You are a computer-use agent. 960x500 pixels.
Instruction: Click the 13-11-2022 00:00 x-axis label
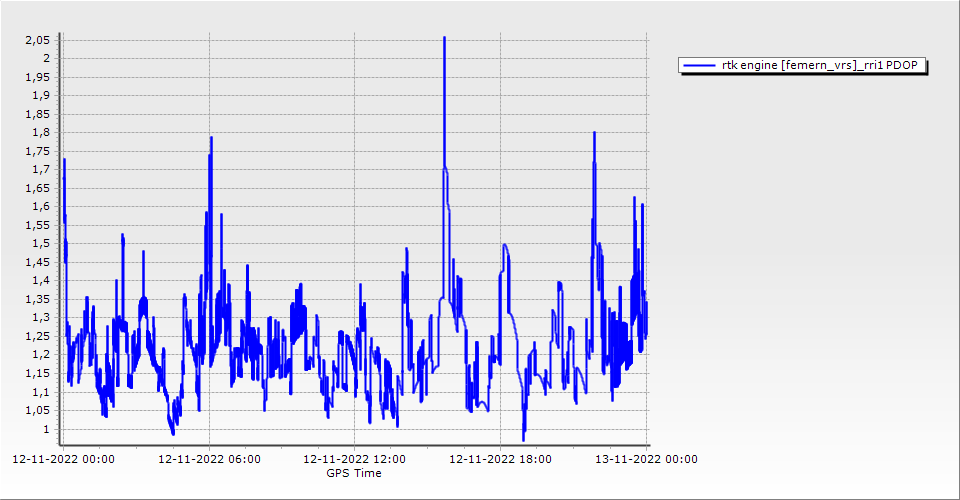click(647, 460)
